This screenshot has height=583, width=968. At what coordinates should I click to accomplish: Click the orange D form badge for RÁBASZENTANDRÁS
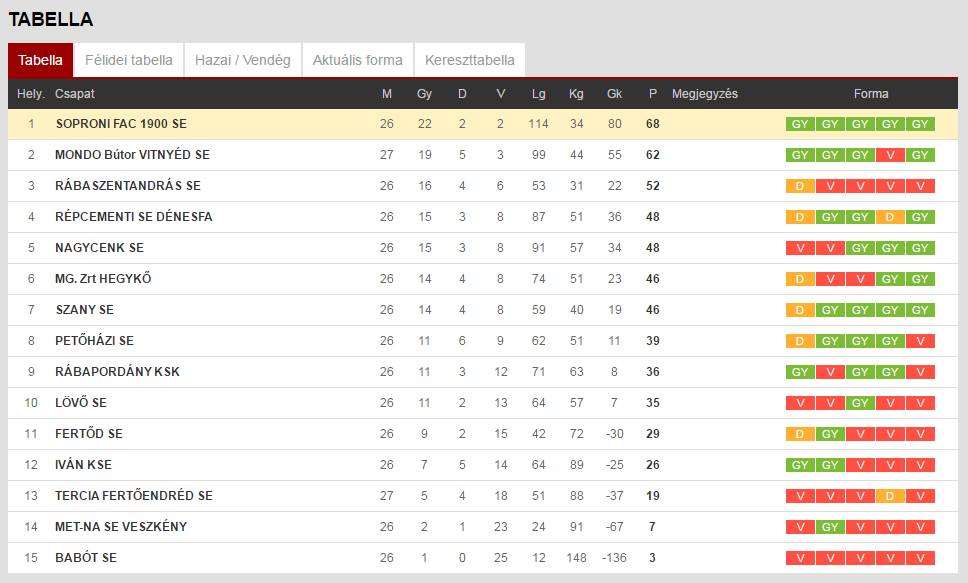[799, 186]
